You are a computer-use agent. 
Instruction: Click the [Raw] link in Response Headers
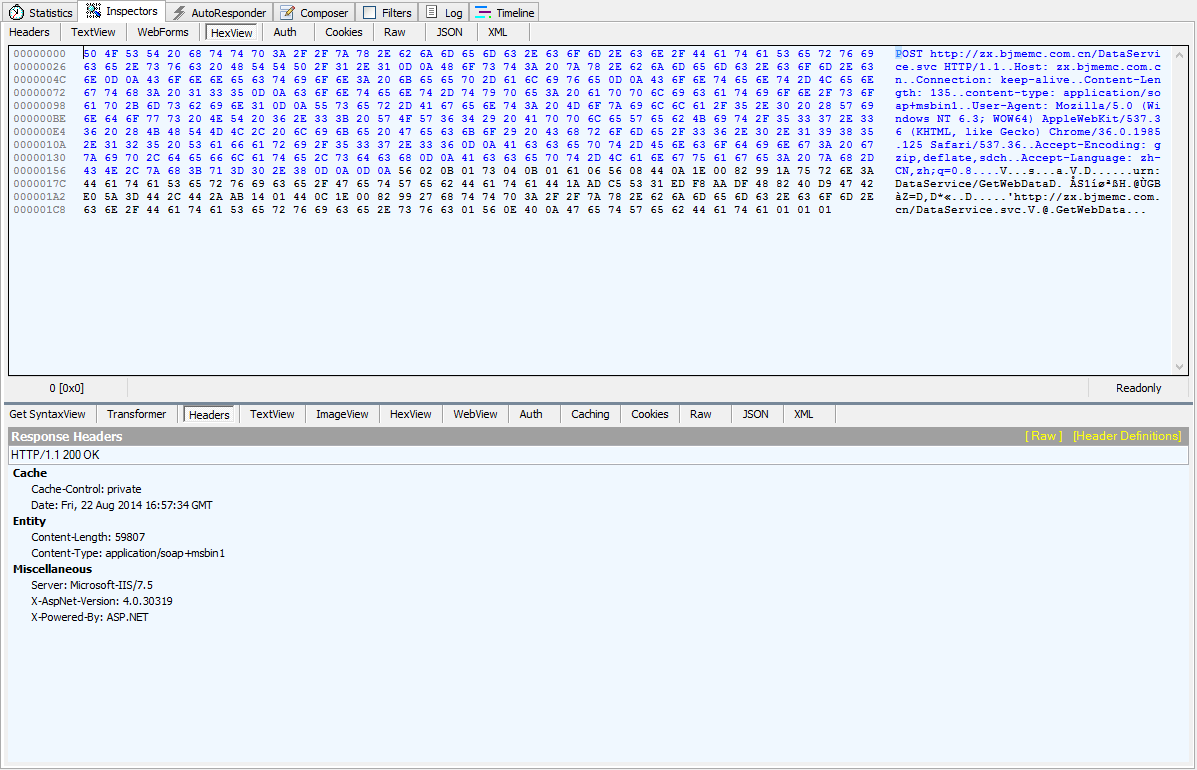point(1043,436)
